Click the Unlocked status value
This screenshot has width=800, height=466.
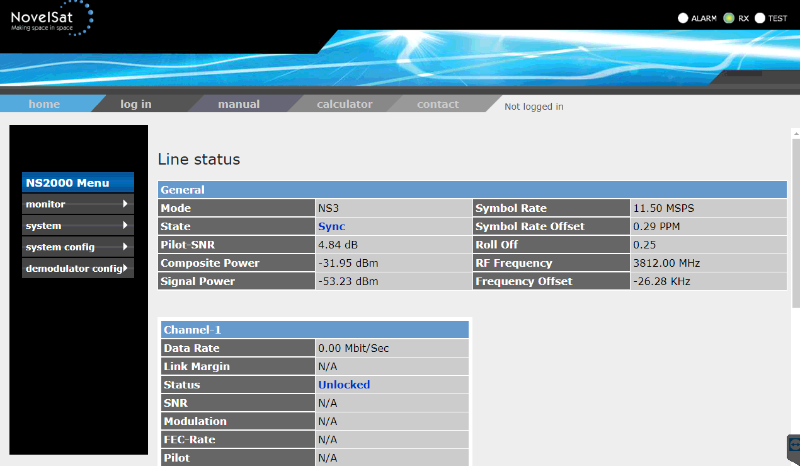click(x=344, y=385)
